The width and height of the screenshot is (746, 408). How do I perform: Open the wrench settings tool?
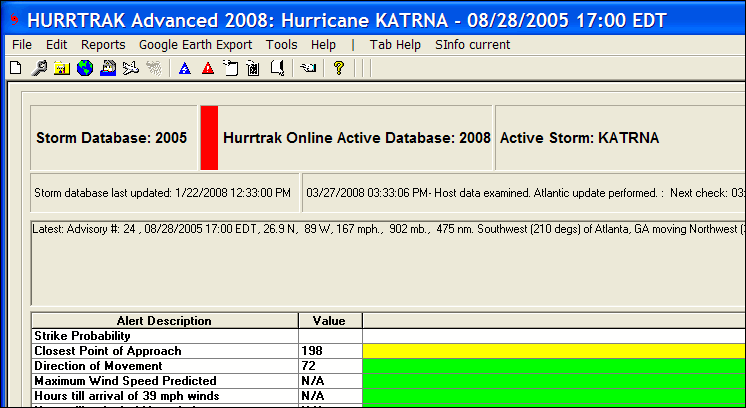[x=38, y=68]
